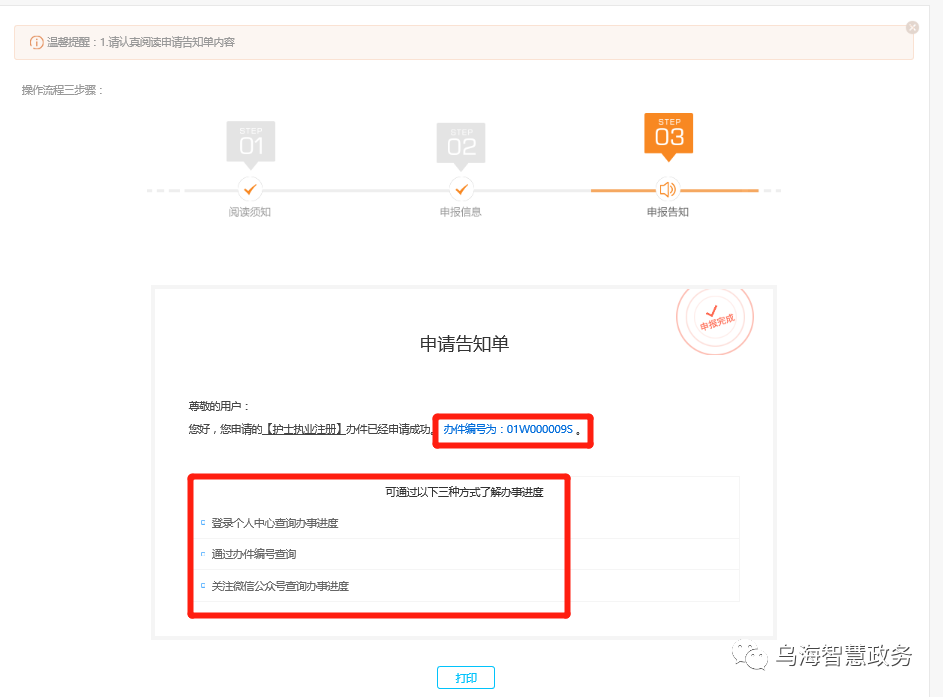Toggle the checkmark under Step 01 阅读须知

[x=249, y=187]
